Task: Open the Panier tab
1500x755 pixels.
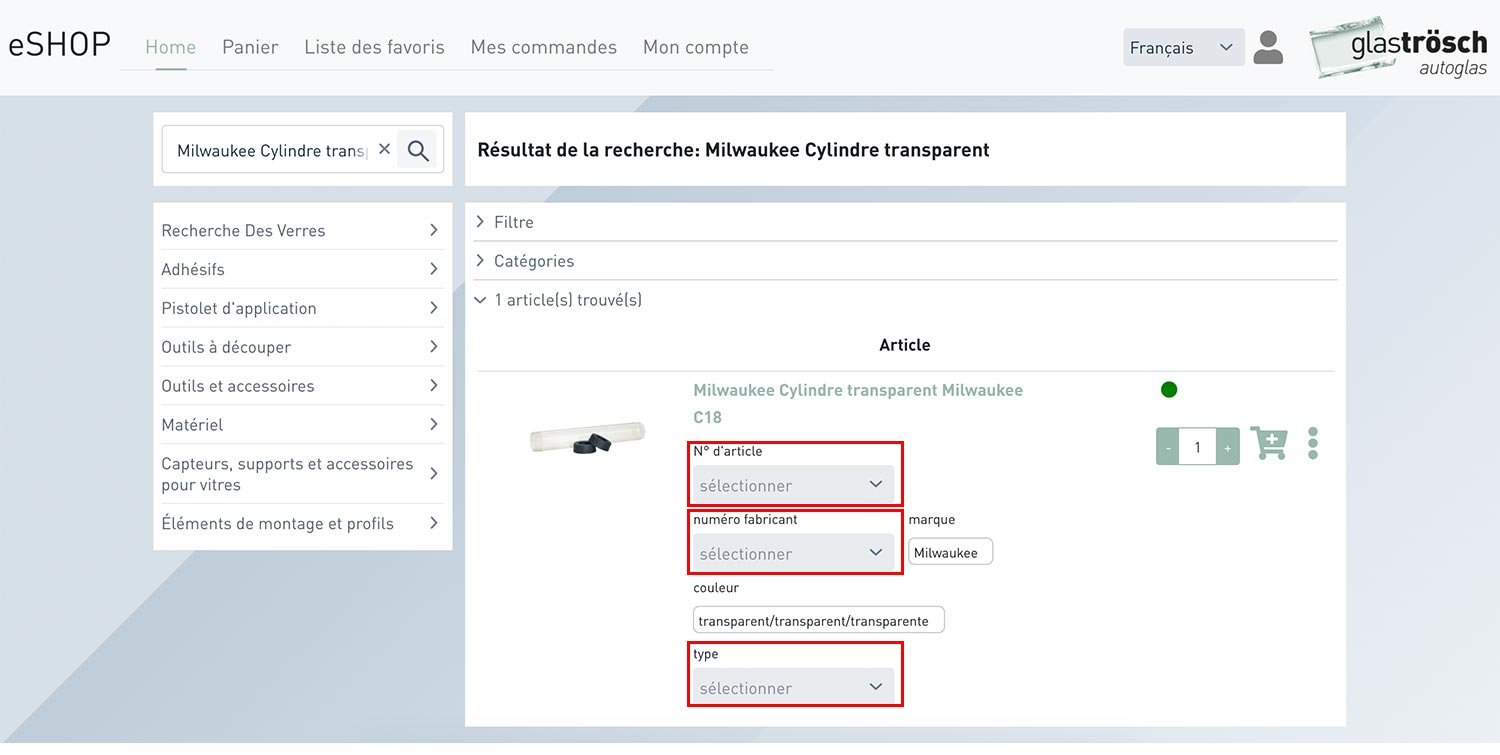Action: [250, 47]
